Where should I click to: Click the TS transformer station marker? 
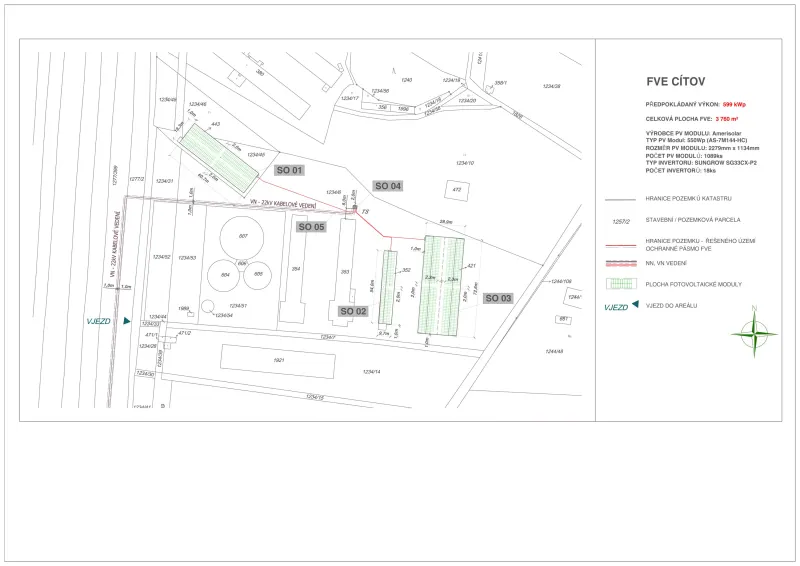[356, 208]
